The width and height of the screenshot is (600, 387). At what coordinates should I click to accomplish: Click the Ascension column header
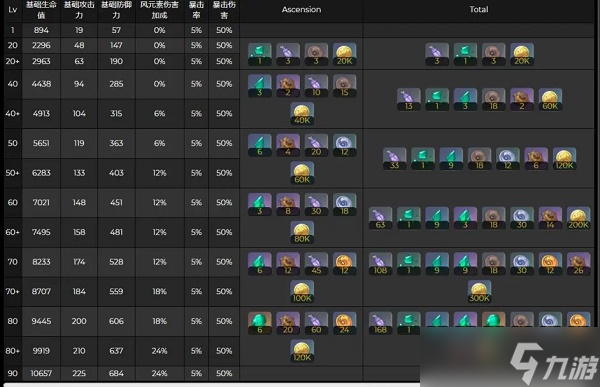pos(302,10)
